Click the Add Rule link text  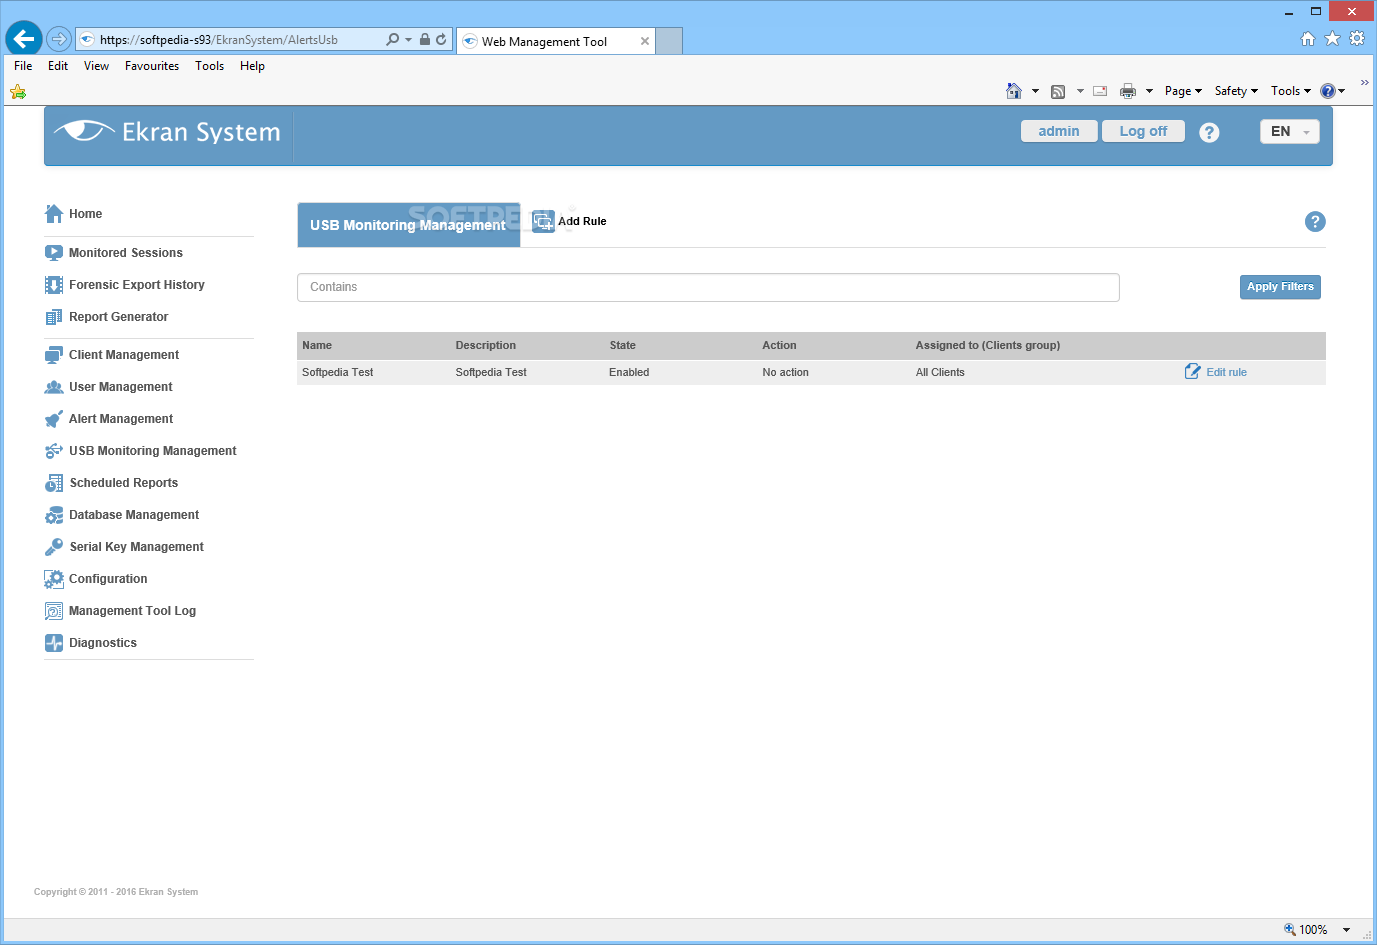582,221
